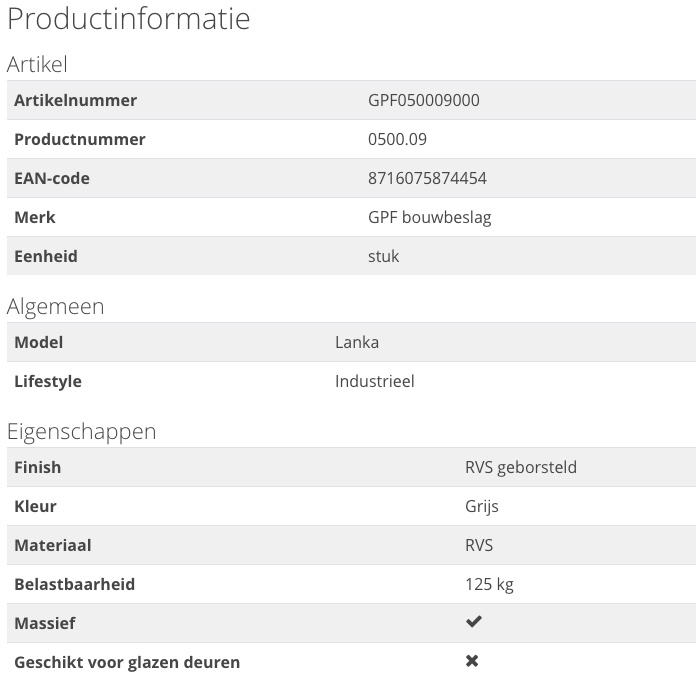This screenshot has height=680, width=696.
Task: Click the Eigenschappen section heading
Action: click(82, 432)
